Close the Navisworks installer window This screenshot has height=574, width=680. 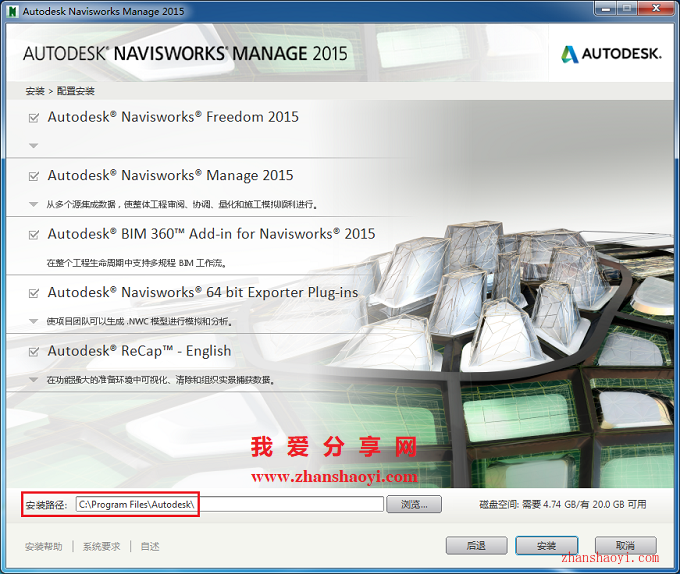click(656, 8)
